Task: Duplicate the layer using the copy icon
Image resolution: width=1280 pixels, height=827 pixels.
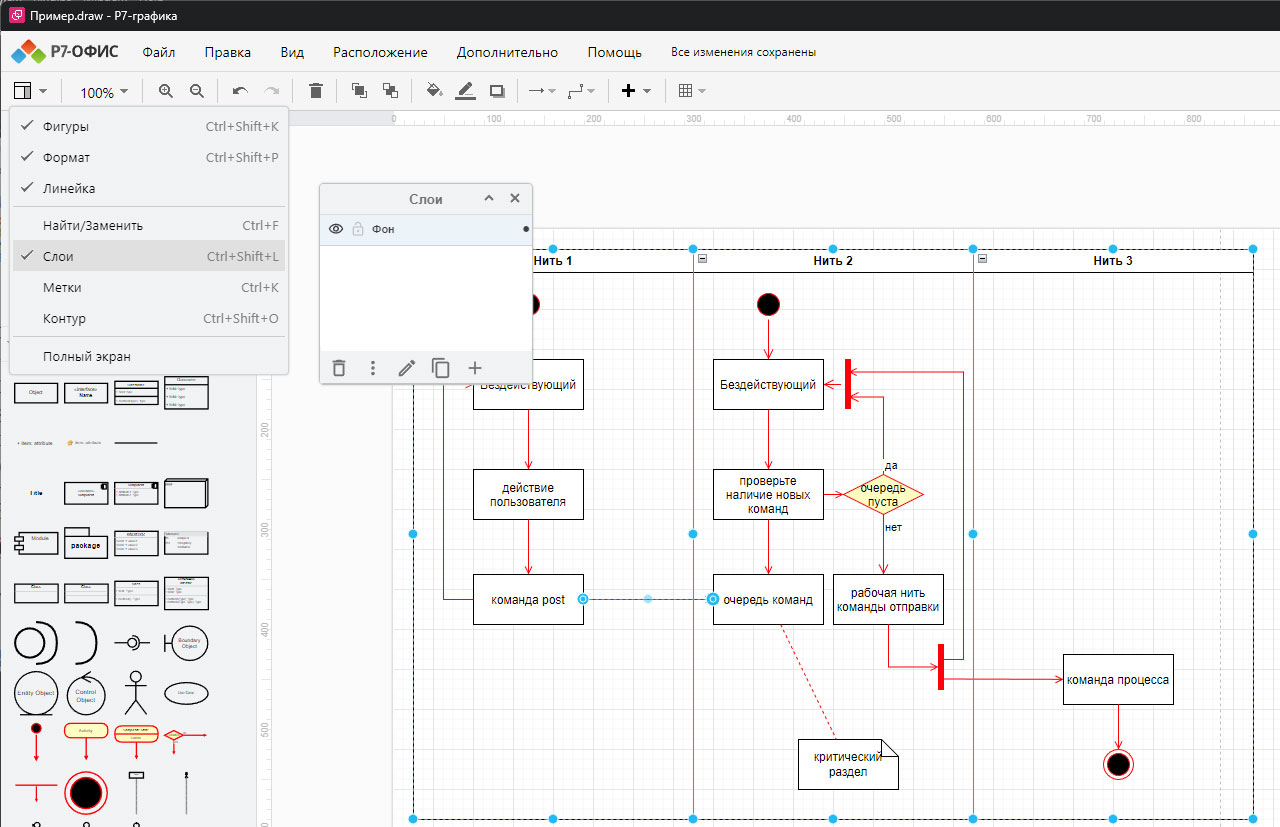Action: [440, 368]
